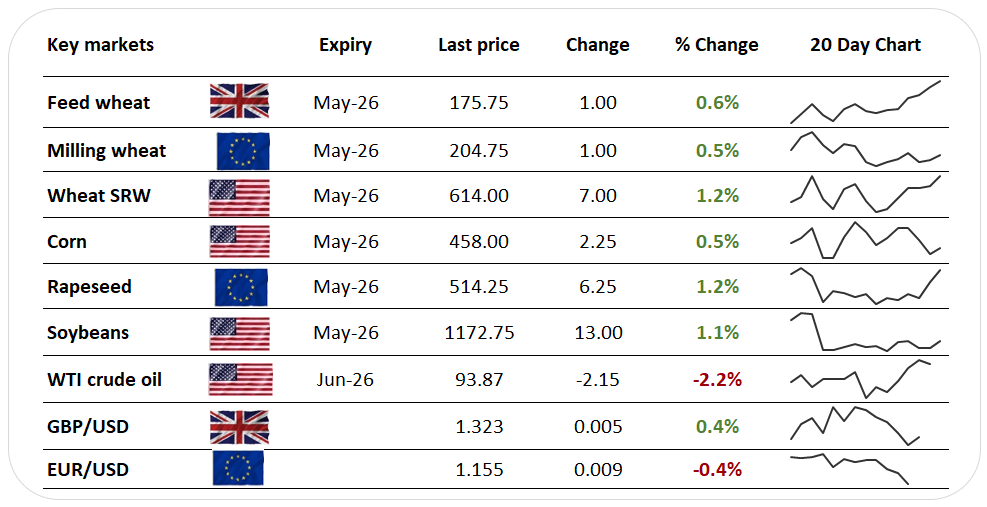Open the Feed wheat 20 day chart
Screen dimensions: 987x507
tap(865, 102)
